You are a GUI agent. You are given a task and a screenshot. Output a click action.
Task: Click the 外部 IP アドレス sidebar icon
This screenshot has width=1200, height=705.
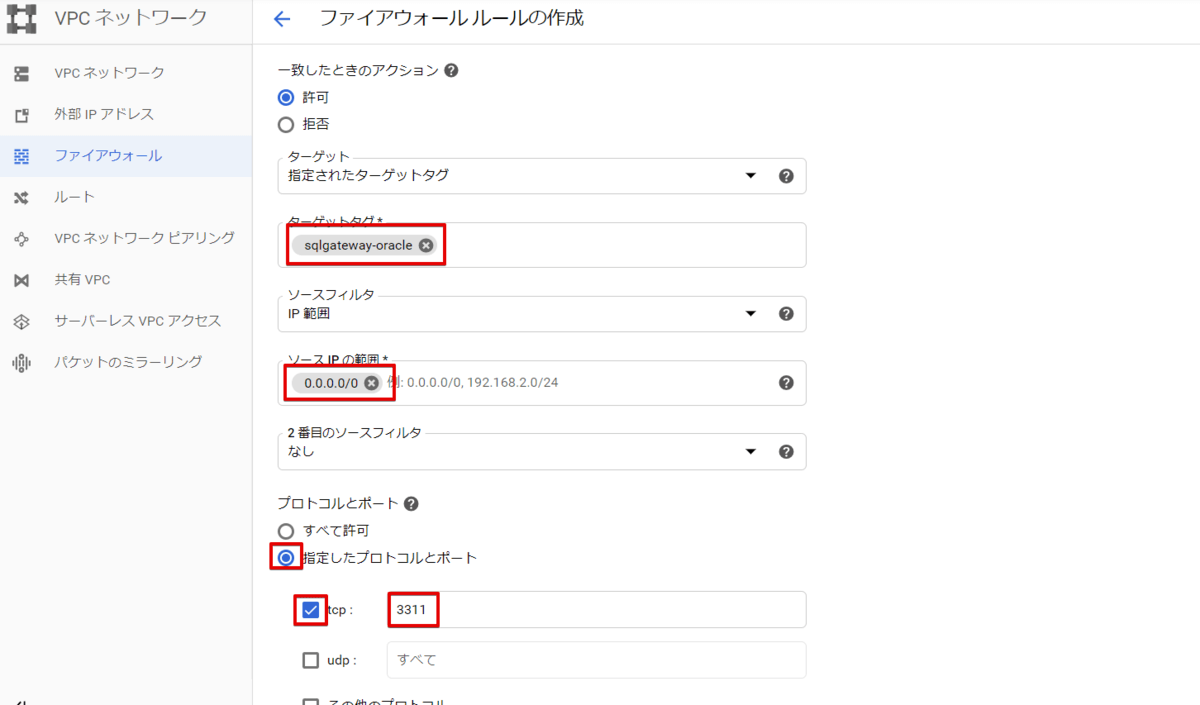(x=21, y=115)
